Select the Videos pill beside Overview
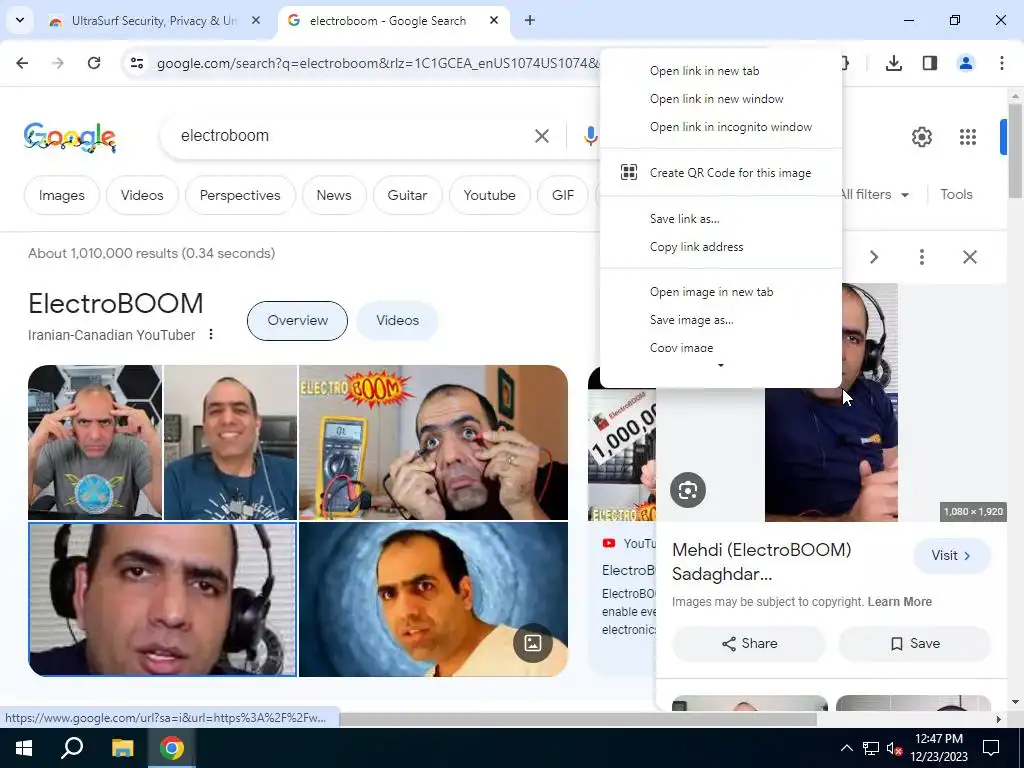 (397, 320)
